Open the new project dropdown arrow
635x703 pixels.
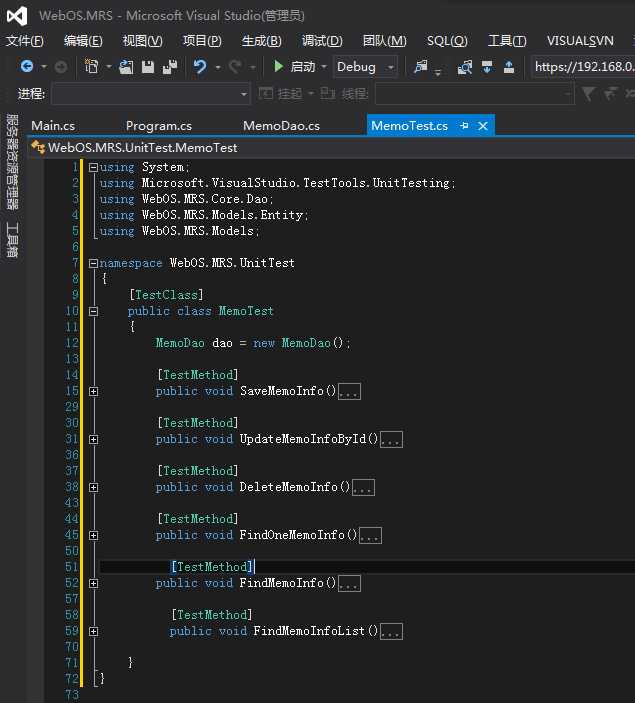pos(109,67)
